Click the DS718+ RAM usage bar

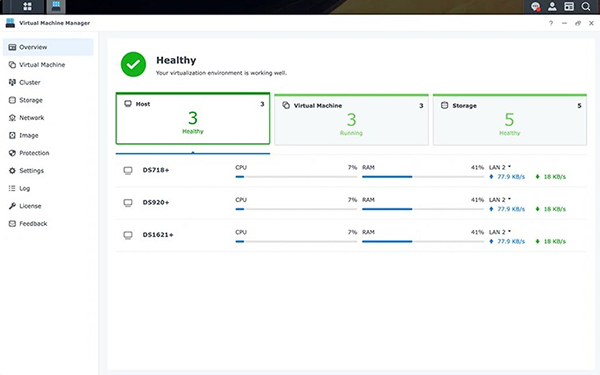[423, 177]
